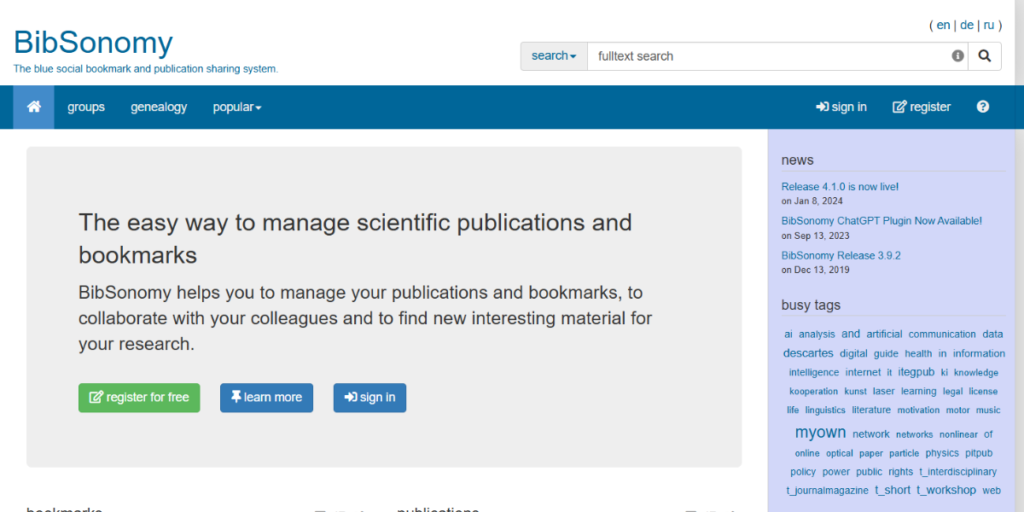Viewport: 1024px width, 512px height.
Task: Select the physics tag
Action: pyautogui.click(x=942, y=453)
